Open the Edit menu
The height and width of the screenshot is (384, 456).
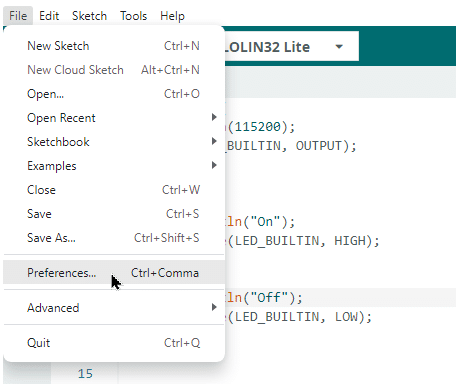[49, 16]
